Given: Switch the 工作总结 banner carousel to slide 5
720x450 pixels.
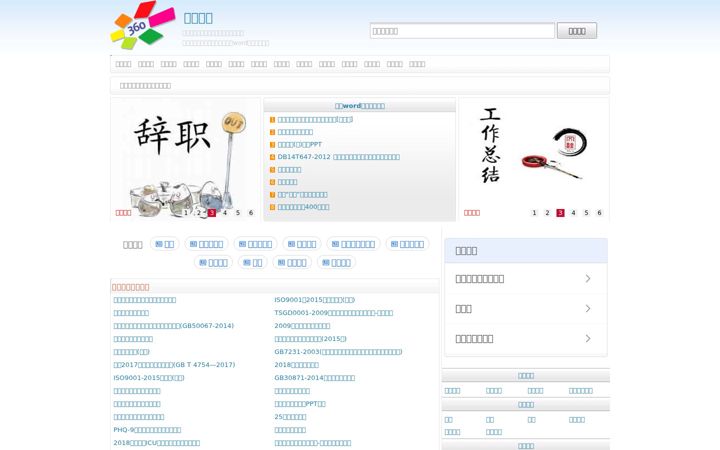Looking at the screenshot, I should point(586,213).
